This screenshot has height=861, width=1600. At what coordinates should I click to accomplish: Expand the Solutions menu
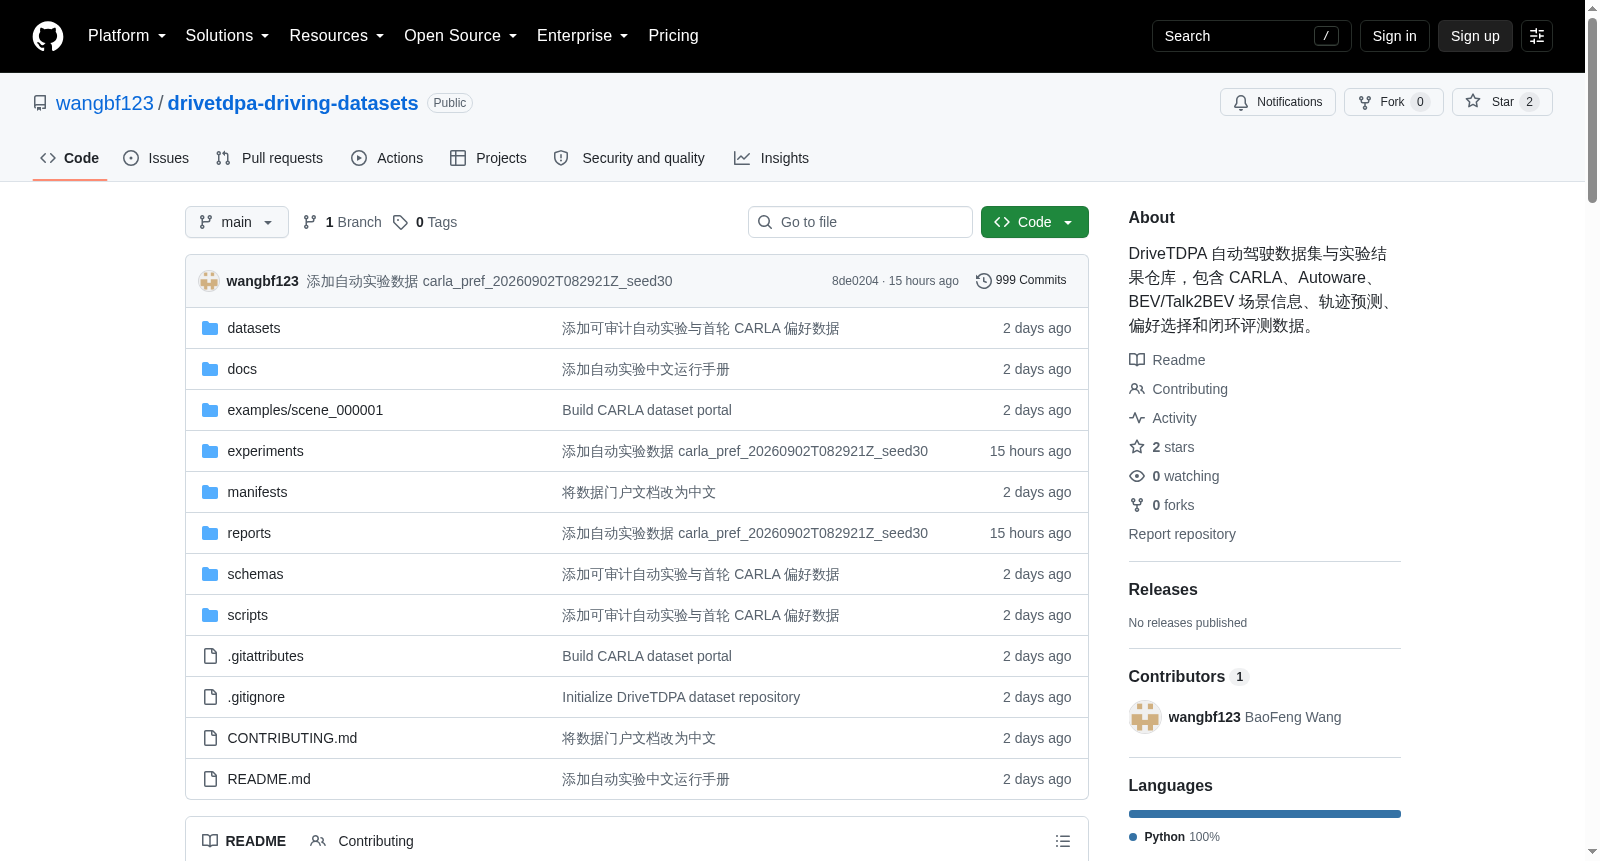coord(227,36)
